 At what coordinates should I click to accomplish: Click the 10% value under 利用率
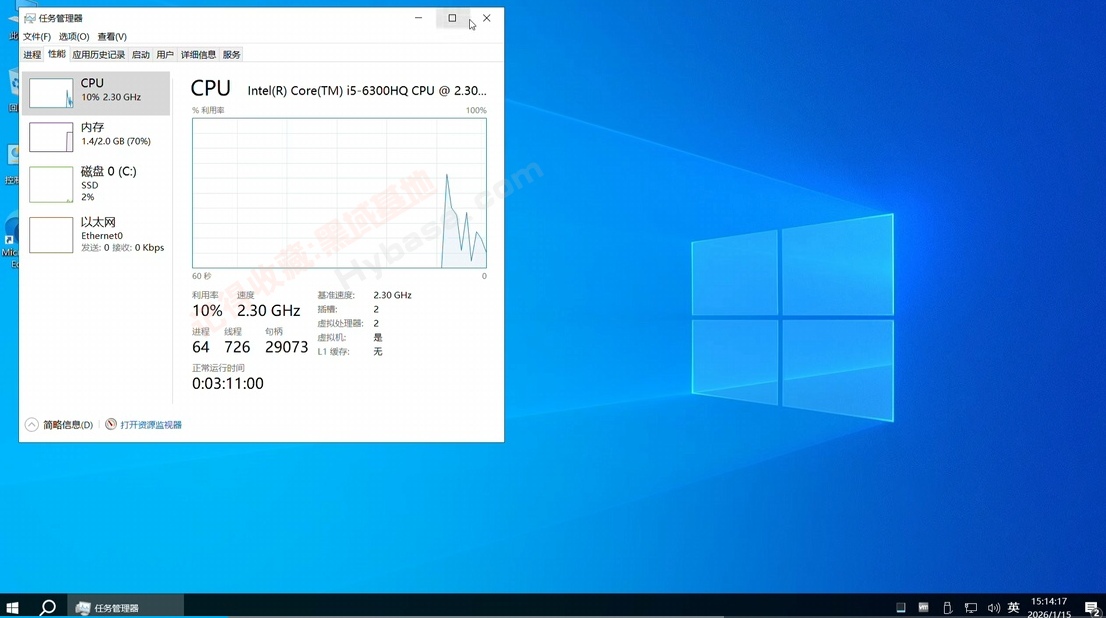[x=207, y=310]
